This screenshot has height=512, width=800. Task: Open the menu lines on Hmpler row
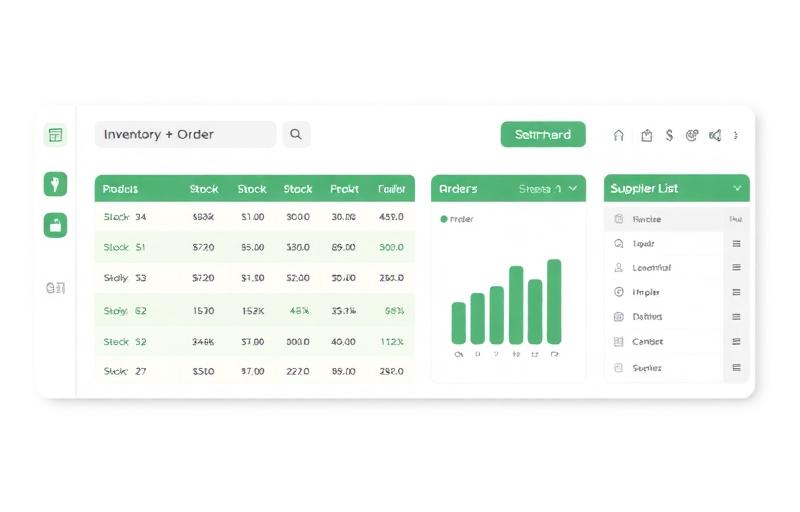click(736, 292)
